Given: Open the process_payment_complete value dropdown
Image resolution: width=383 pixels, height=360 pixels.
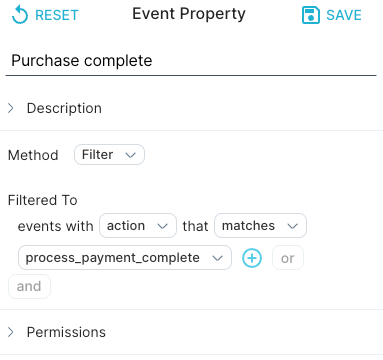Looking at the screenshot, I should 125,258.
